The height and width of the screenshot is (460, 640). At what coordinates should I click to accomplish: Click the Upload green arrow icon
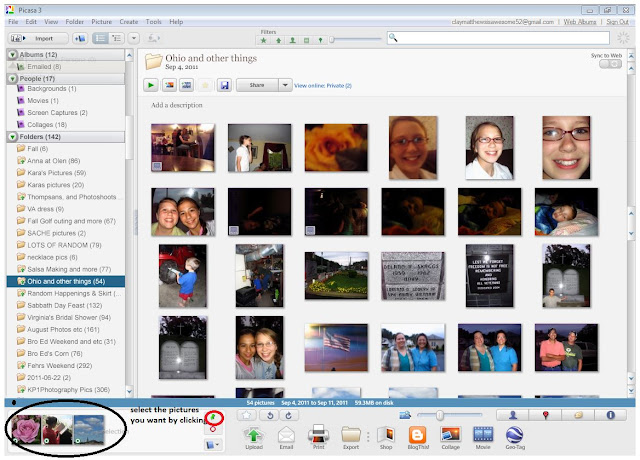[253, 435]
